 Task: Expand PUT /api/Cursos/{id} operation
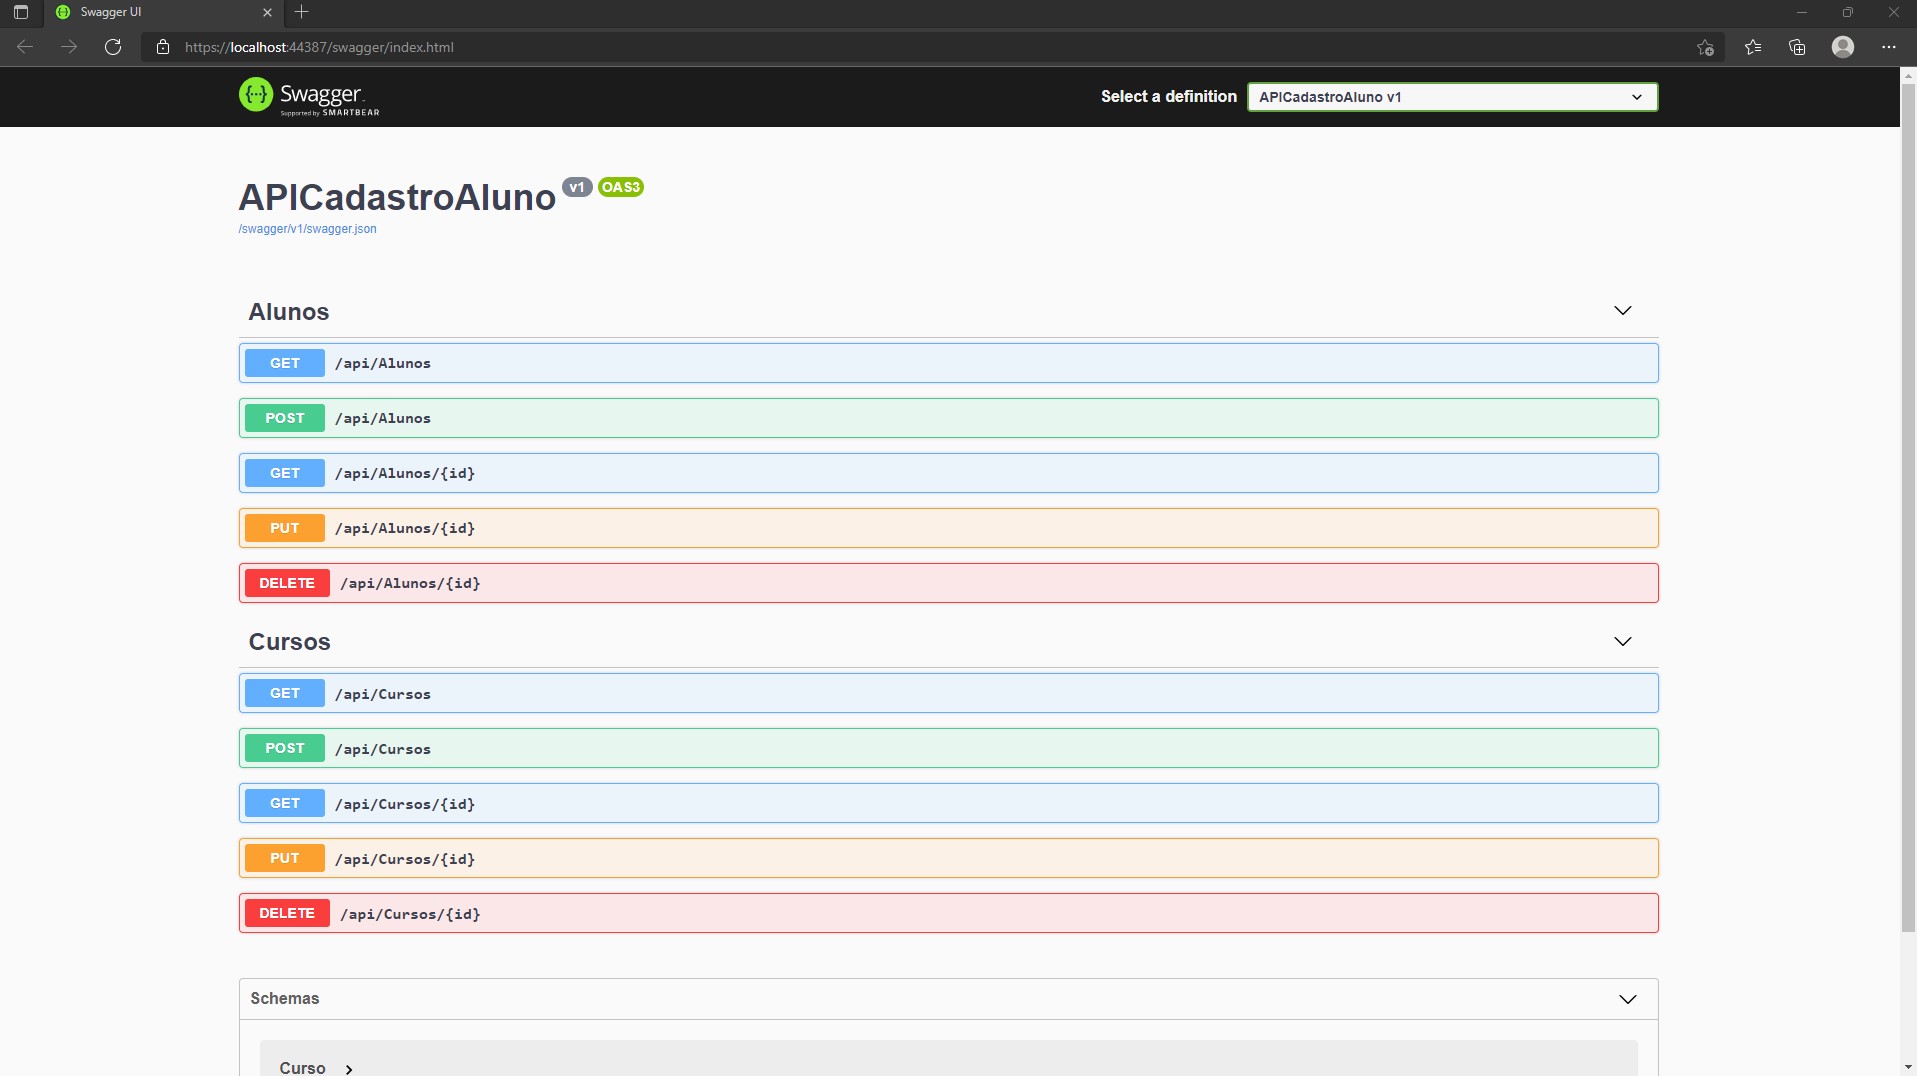[x=948, y=858]
